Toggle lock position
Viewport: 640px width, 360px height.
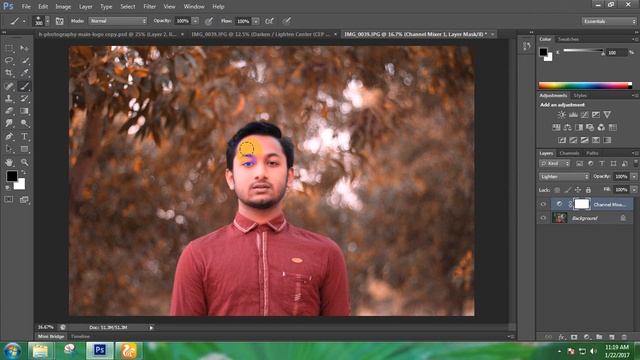[x=578, y=190]
